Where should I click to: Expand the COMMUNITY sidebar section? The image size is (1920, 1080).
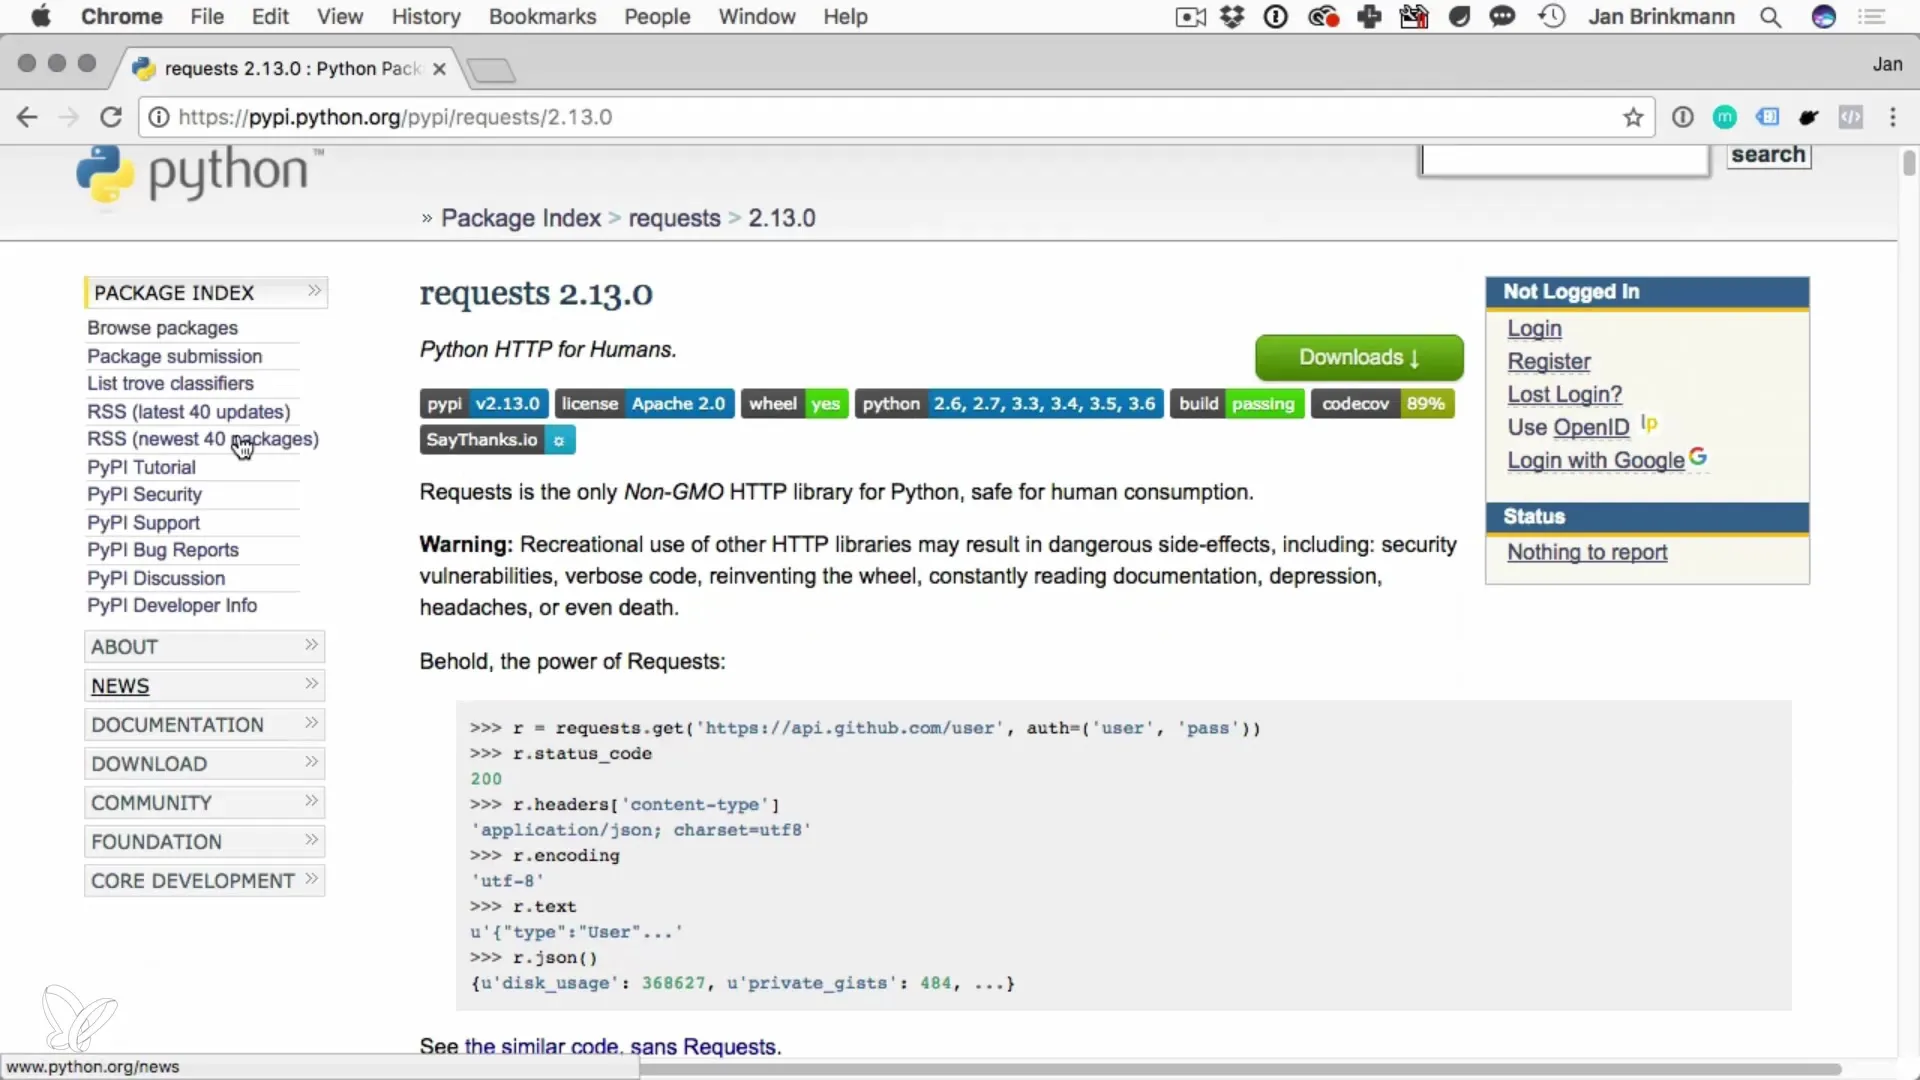[x=205, y=803]
